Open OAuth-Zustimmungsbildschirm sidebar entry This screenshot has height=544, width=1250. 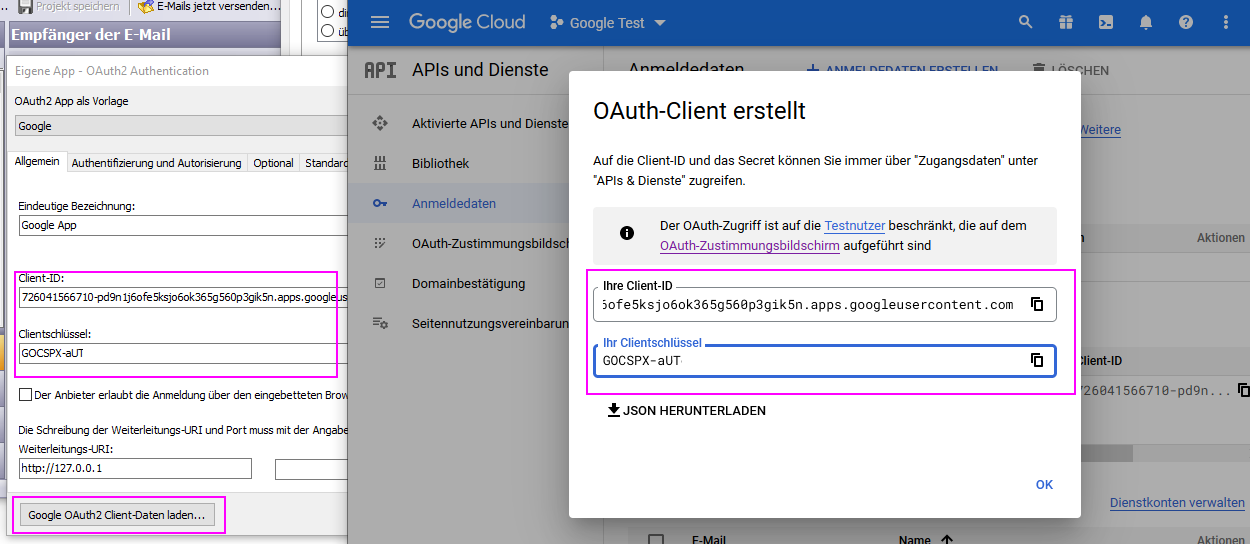[490, 243]
